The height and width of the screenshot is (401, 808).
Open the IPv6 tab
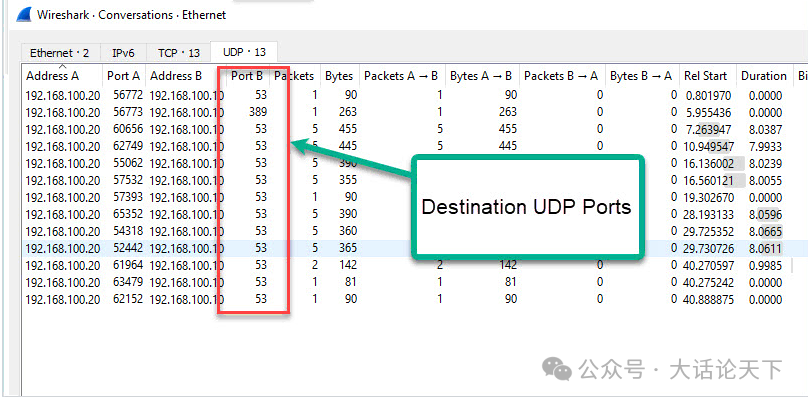123,53
